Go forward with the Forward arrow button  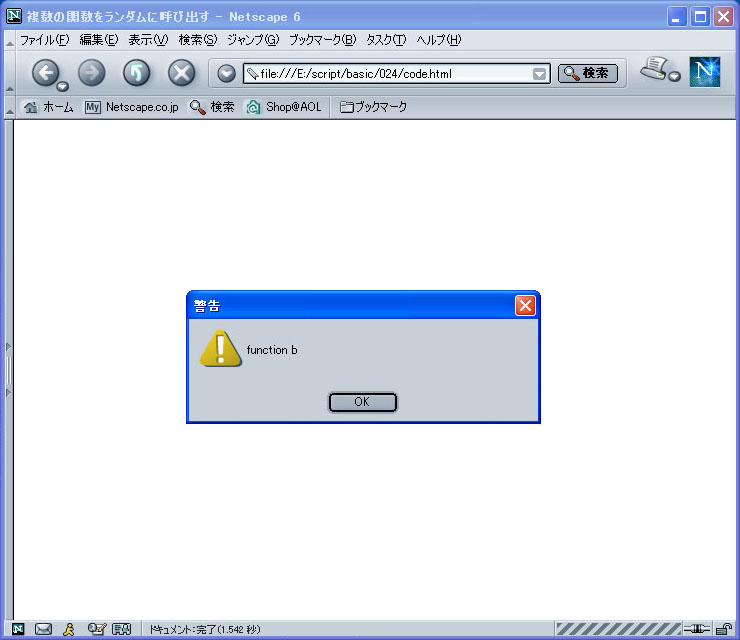92,73
